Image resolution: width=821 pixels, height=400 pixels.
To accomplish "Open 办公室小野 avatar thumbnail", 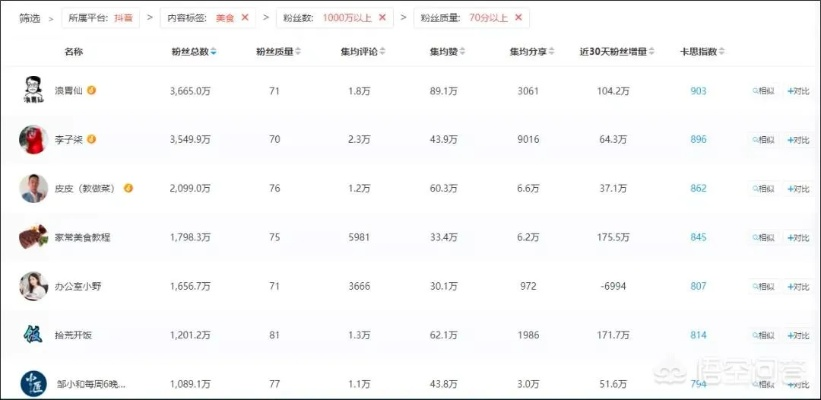I will [x=34, y=286].
